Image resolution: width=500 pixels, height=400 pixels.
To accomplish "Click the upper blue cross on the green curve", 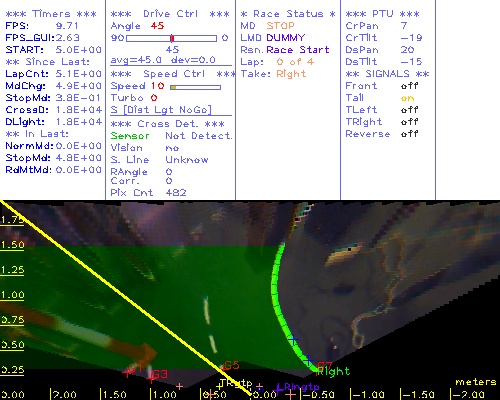I will pyautogui.click(x=293, y=340).
